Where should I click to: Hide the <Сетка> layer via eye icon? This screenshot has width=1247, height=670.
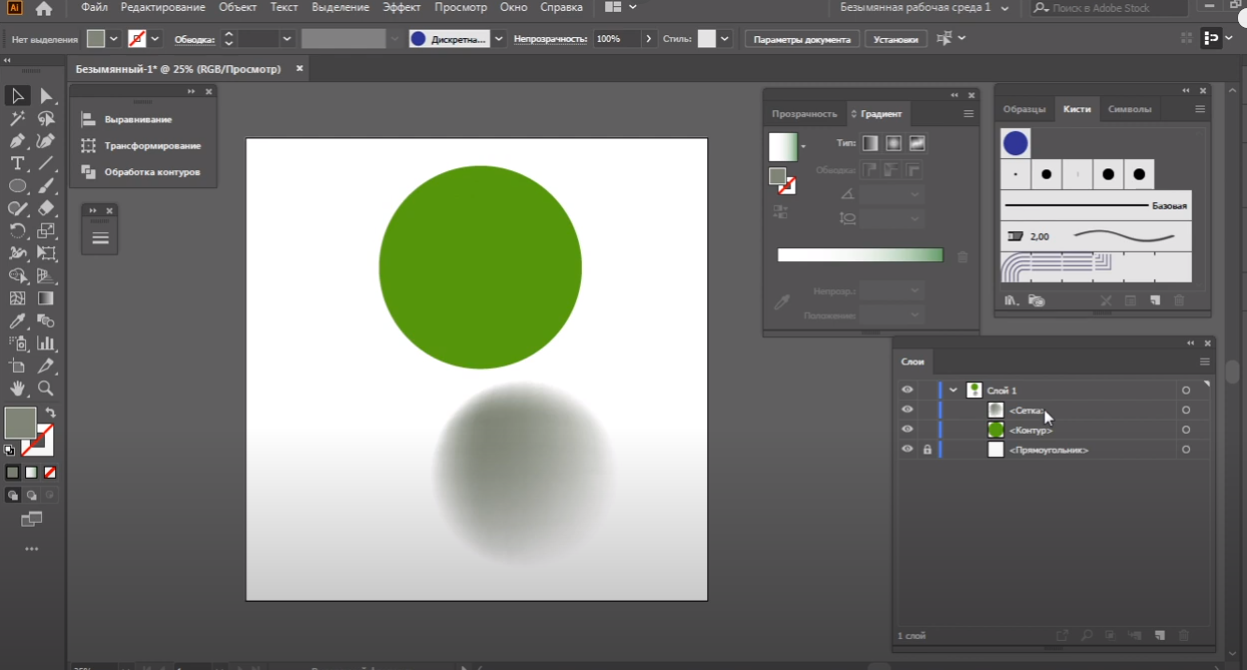(907, 410)
